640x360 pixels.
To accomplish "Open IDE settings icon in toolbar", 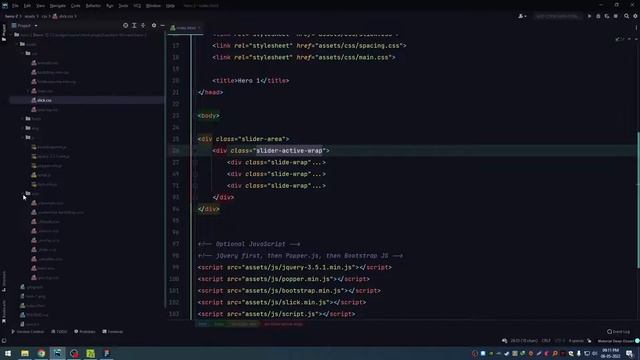I will (636, 16).
